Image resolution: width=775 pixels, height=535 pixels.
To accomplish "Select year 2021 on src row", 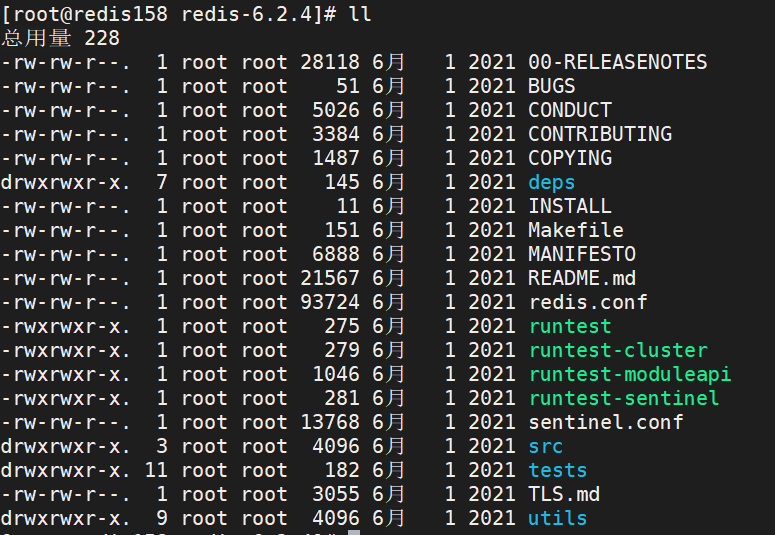I will 492,446.
